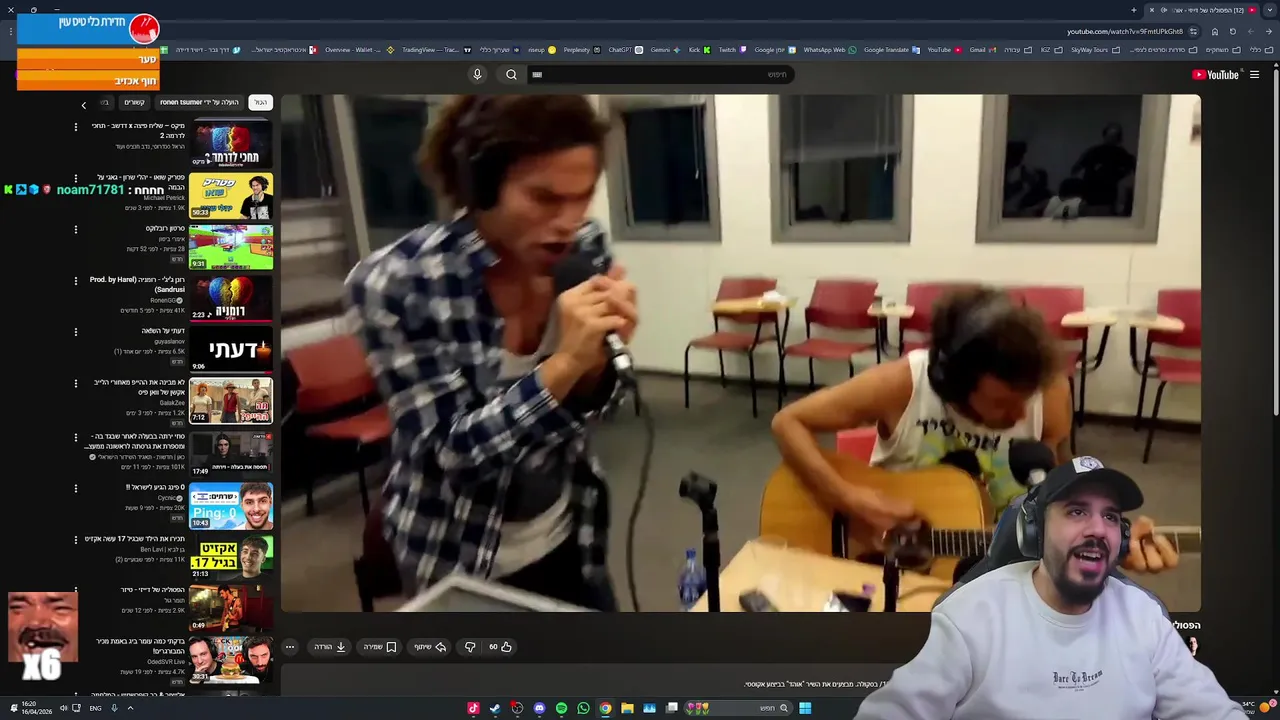Select the קשורים filter chip
1280x720 pixels.
pos(134,102)
